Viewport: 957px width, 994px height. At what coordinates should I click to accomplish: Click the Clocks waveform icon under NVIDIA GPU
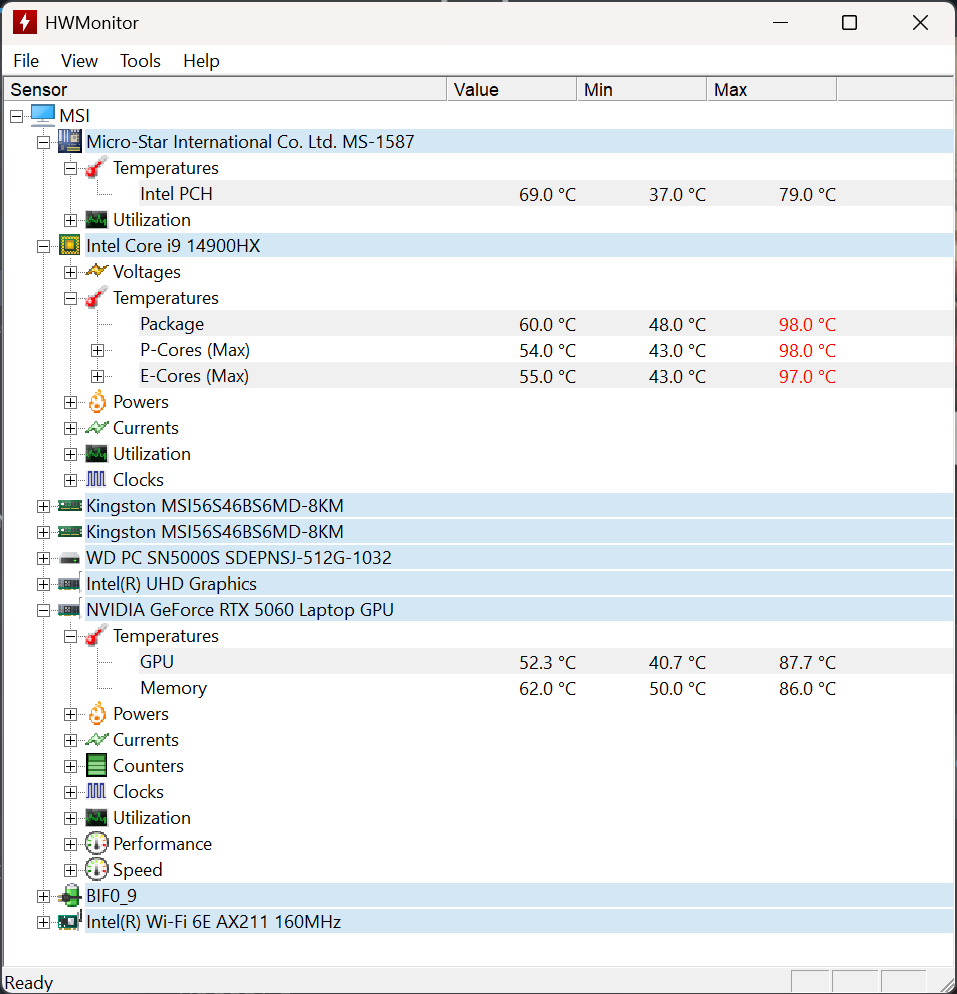point(96,791)
